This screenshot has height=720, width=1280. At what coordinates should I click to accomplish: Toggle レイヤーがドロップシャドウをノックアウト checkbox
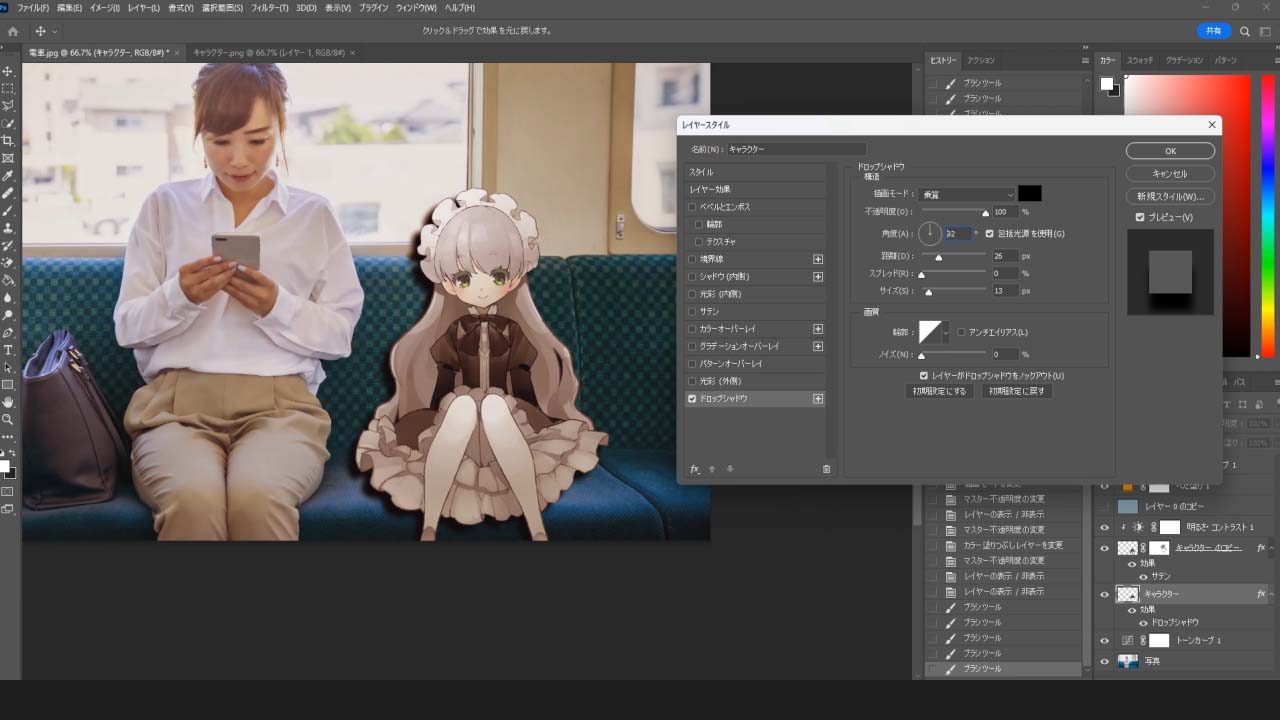924,376
